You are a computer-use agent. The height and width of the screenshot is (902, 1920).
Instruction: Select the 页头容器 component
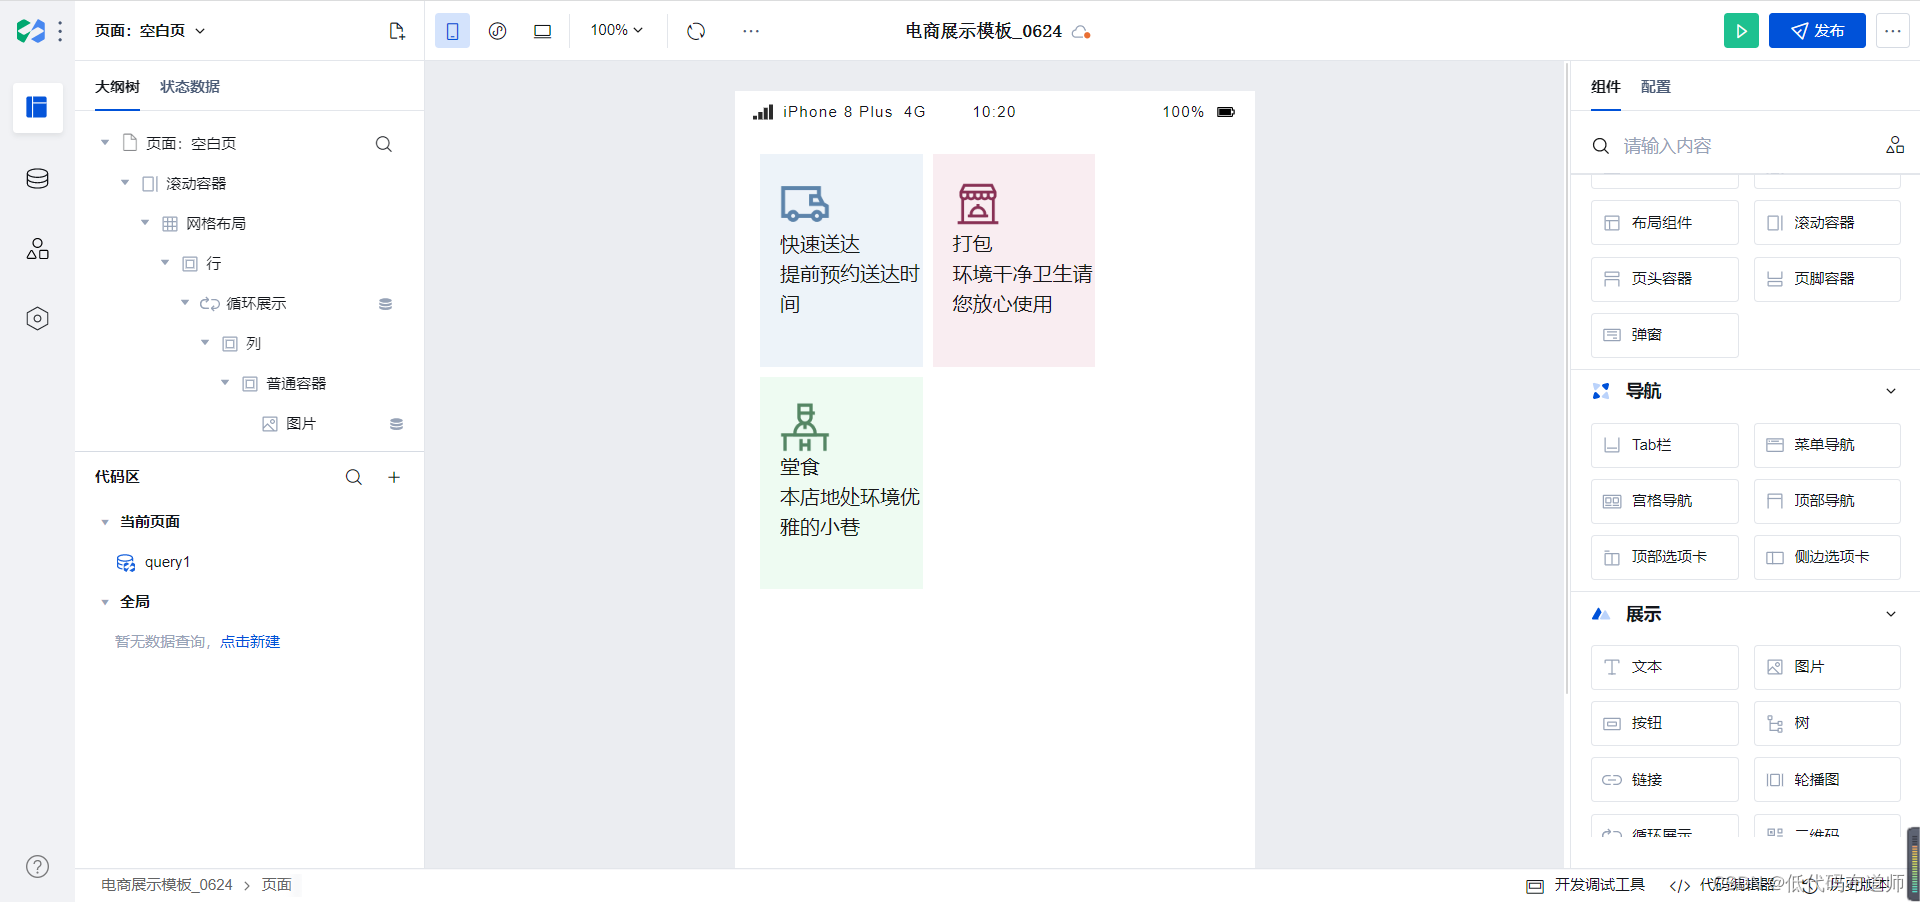click(1665, 279)
